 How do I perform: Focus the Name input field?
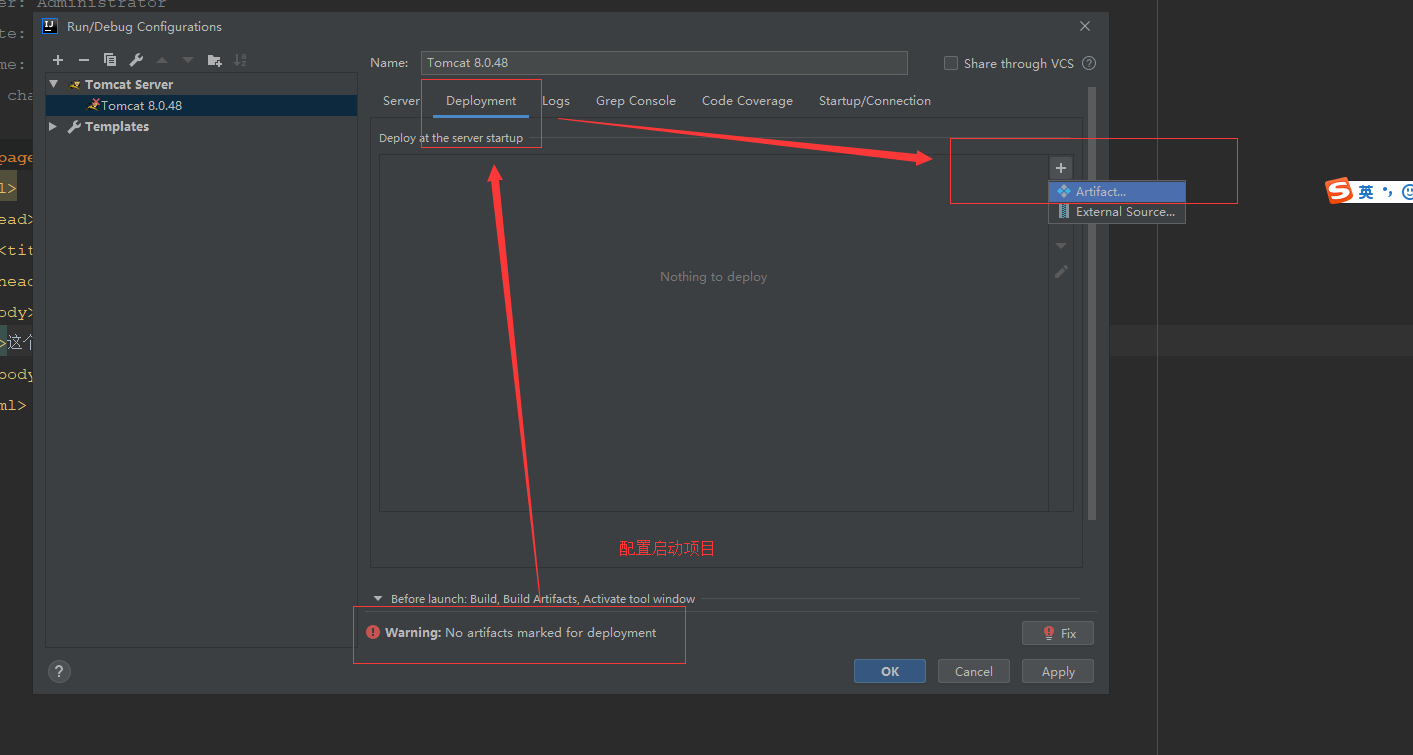coord(664,63)
